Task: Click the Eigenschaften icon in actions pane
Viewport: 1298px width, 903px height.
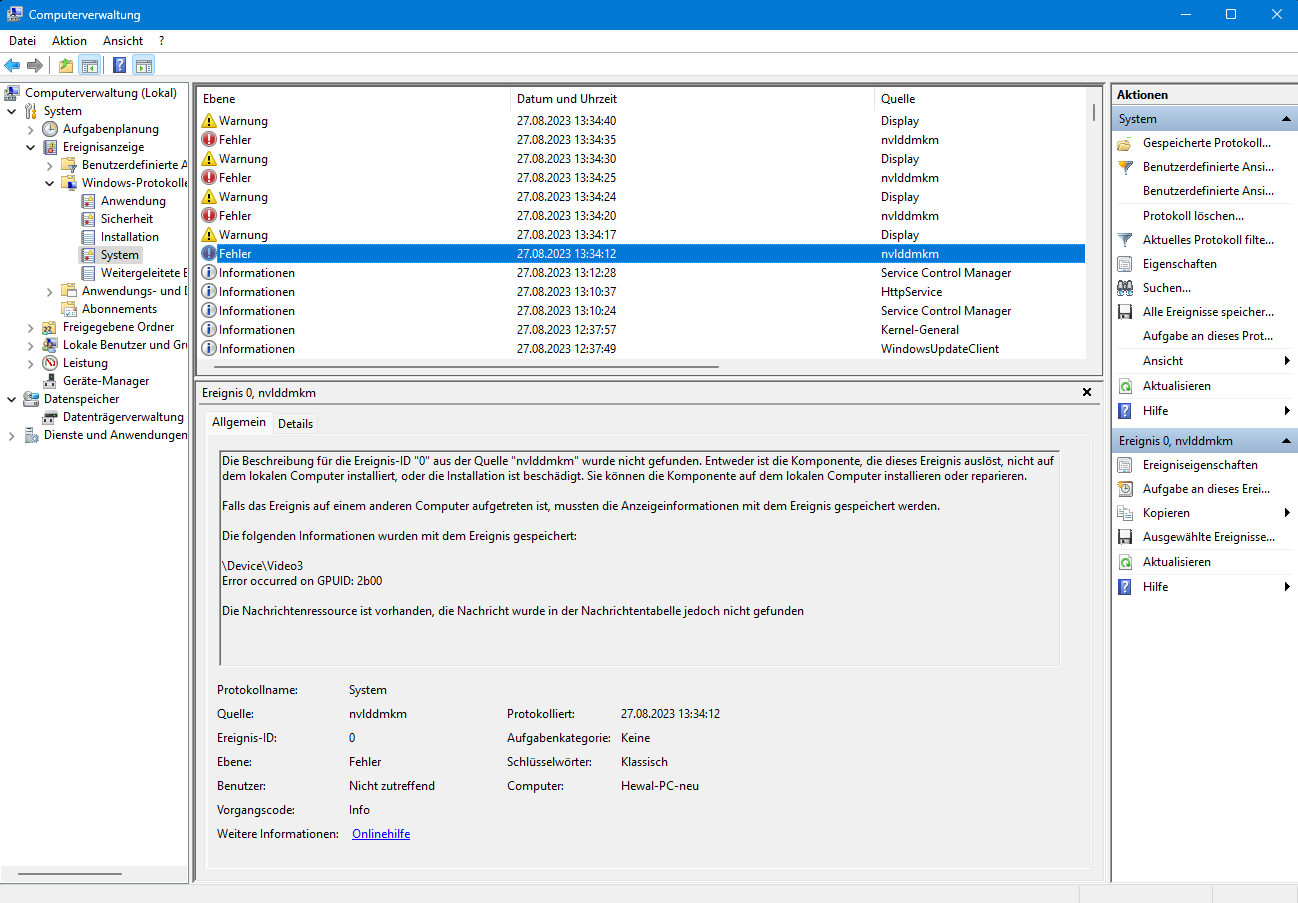Action: tap(1125, 264)
